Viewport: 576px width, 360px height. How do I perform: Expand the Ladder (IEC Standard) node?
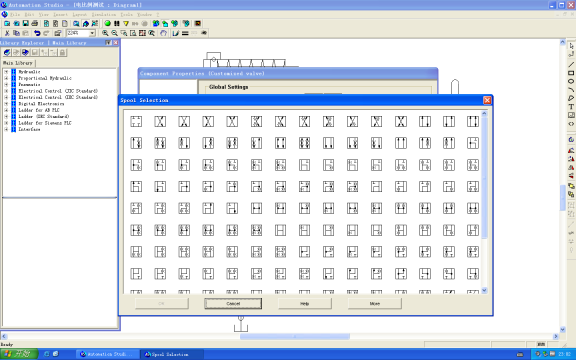point(6,116)
